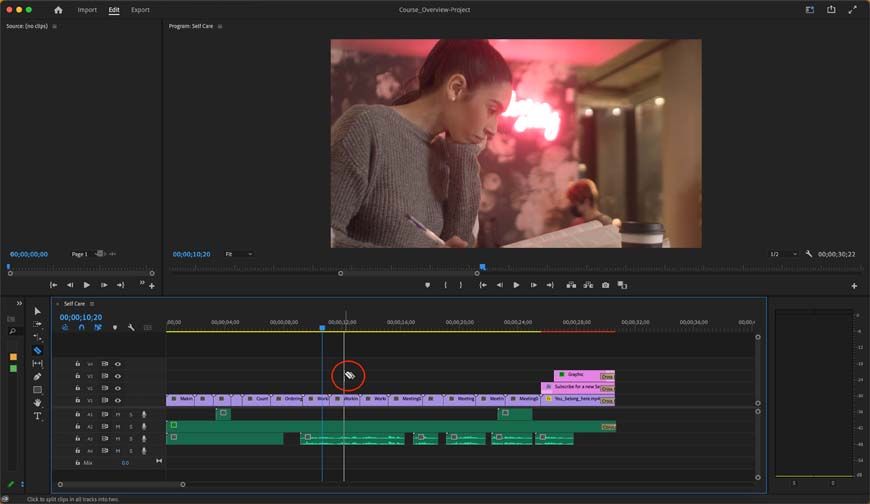Select the Slip tool

[37, 364]
